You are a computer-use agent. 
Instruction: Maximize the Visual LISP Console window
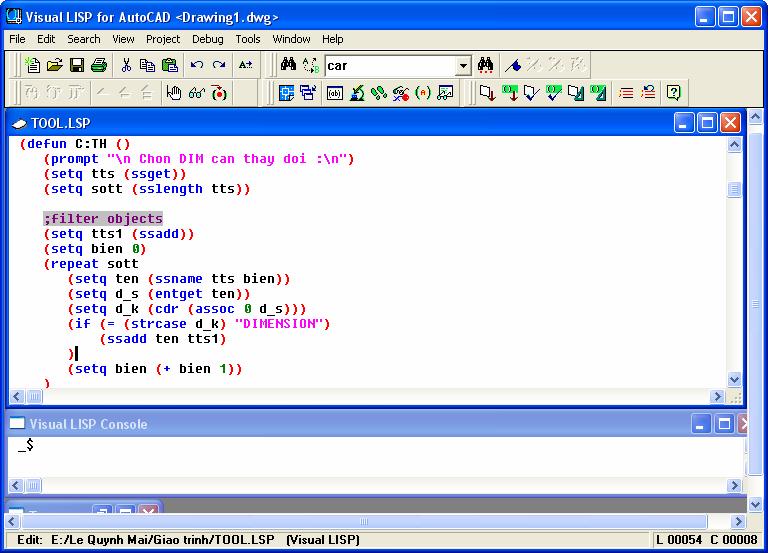pos(724,424)
